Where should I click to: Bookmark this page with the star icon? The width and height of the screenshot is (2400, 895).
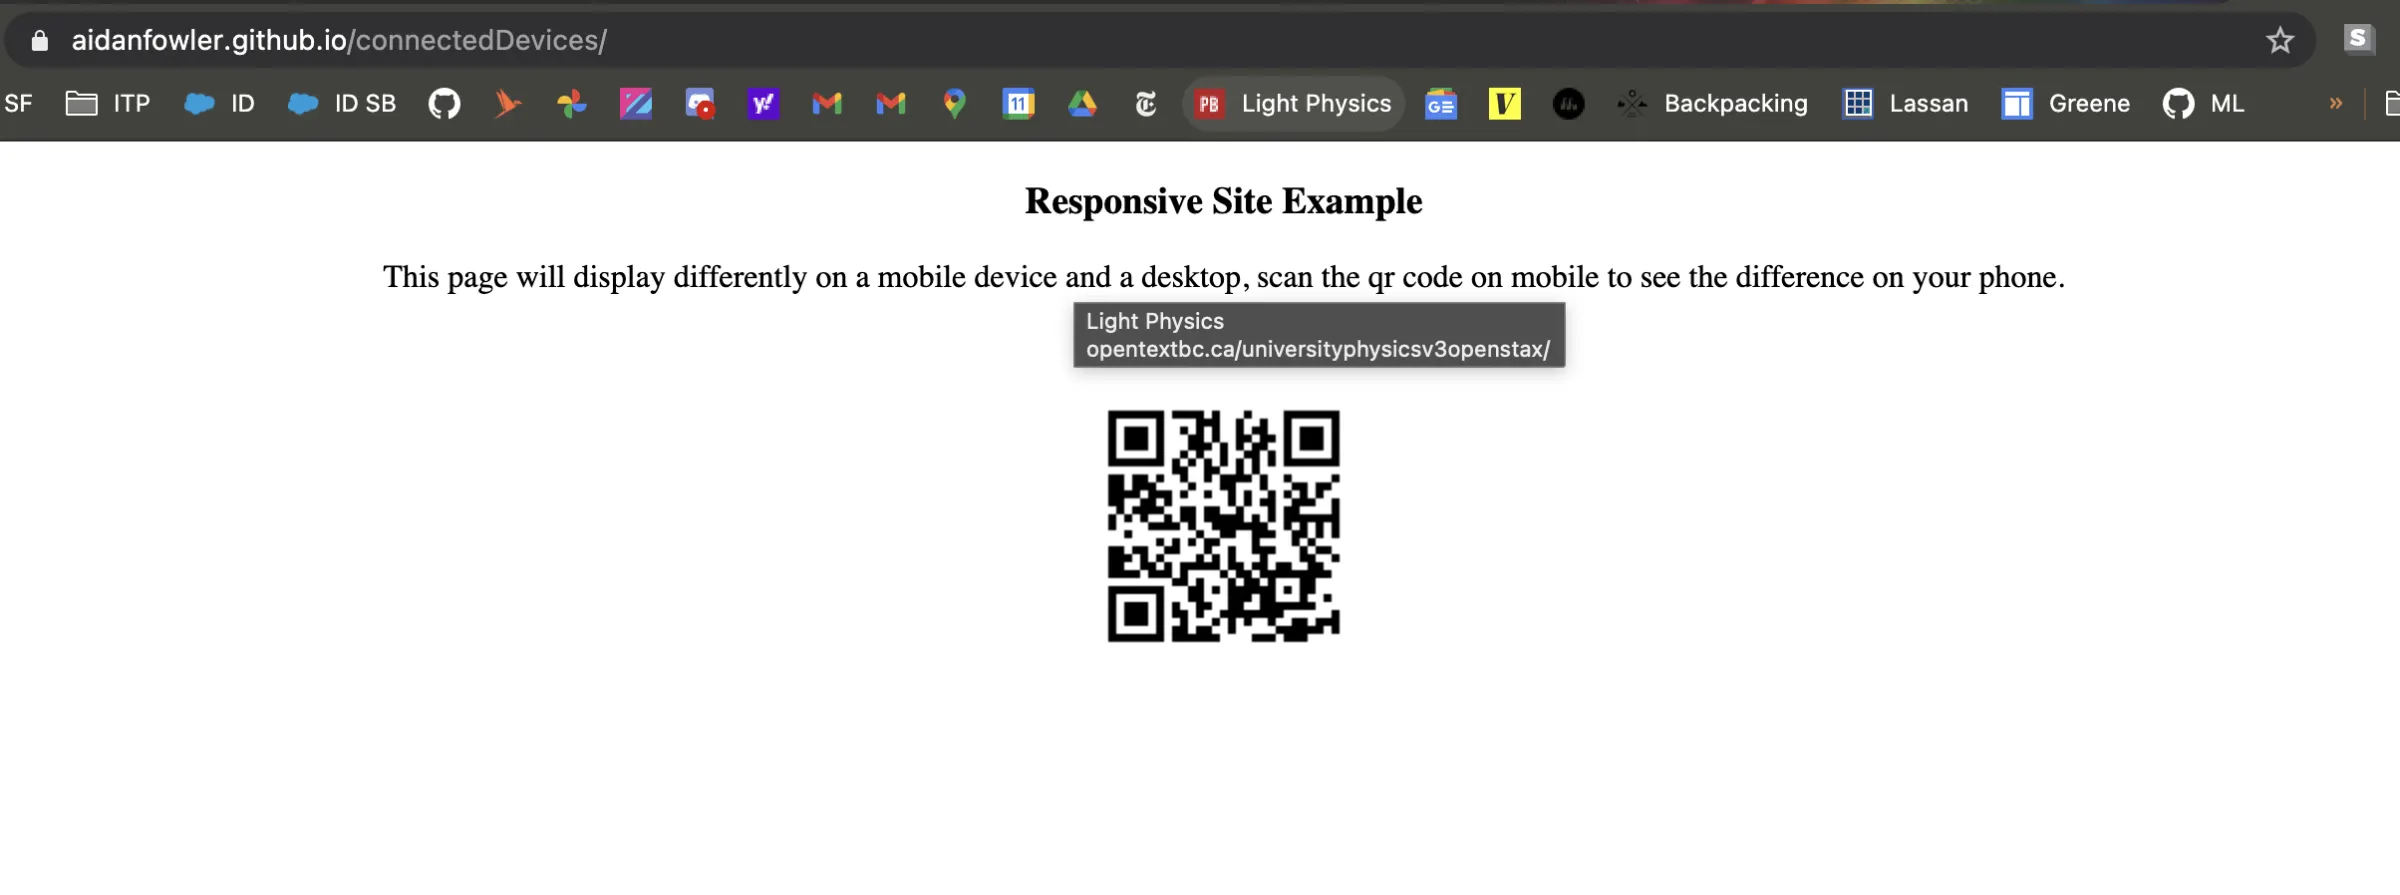tap(2279, 40)
